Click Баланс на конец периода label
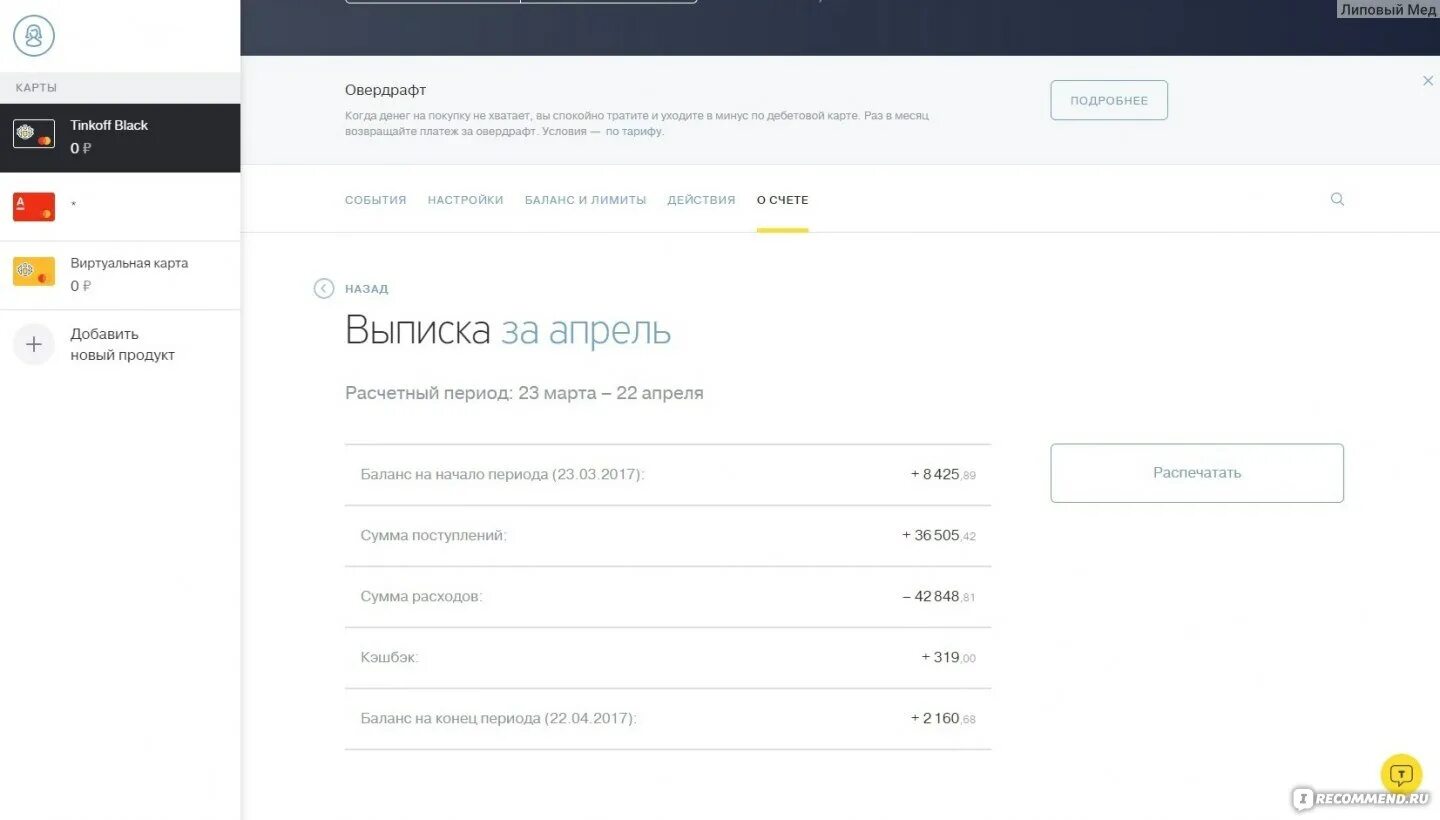This screenshot has height=820, width=1440. click(498, 718)
